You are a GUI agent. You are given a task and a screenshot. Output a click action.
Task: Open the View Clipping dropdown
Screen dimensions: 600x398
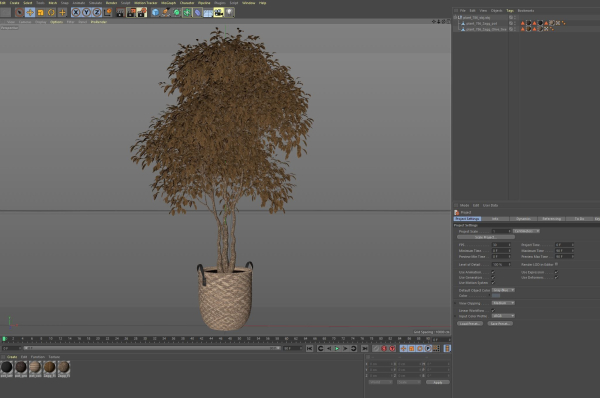coord(503,303)
